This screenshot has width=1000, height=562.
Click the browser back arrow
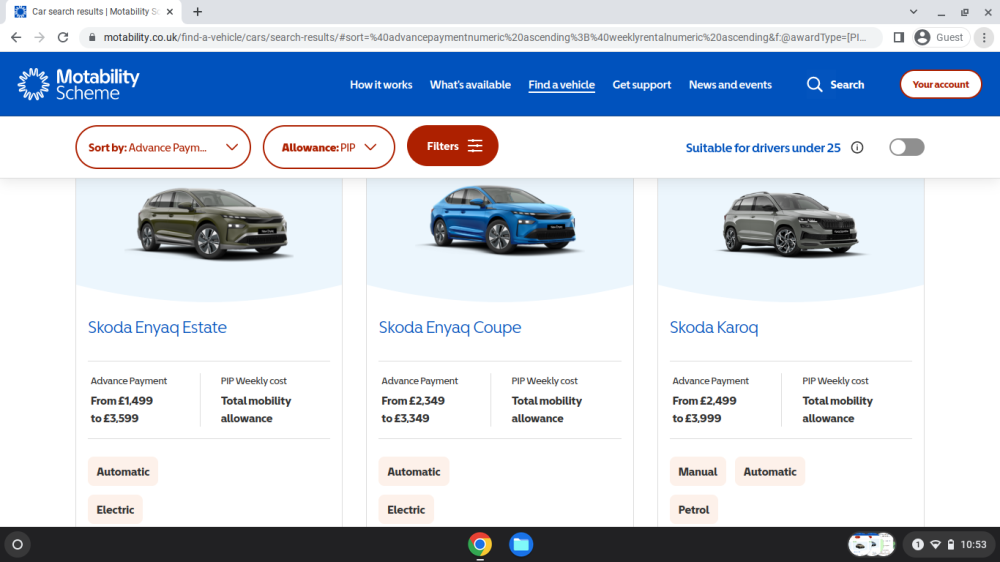(16, 38)
